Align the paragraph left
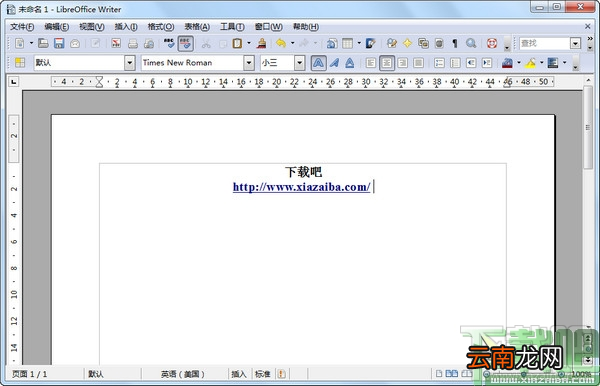Viewport: 600px width, 386px height. [x=370, y=63]
